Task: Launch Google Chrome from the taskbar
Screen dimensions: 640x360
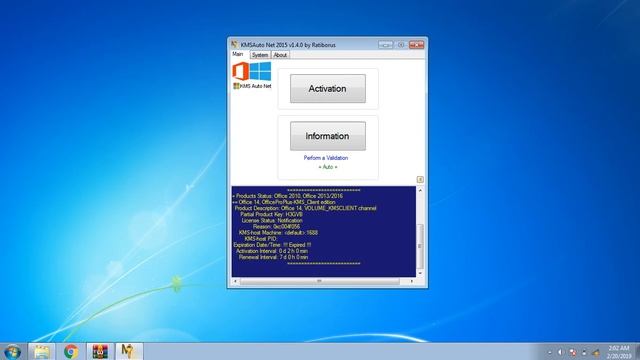Action: coord(71,351)
